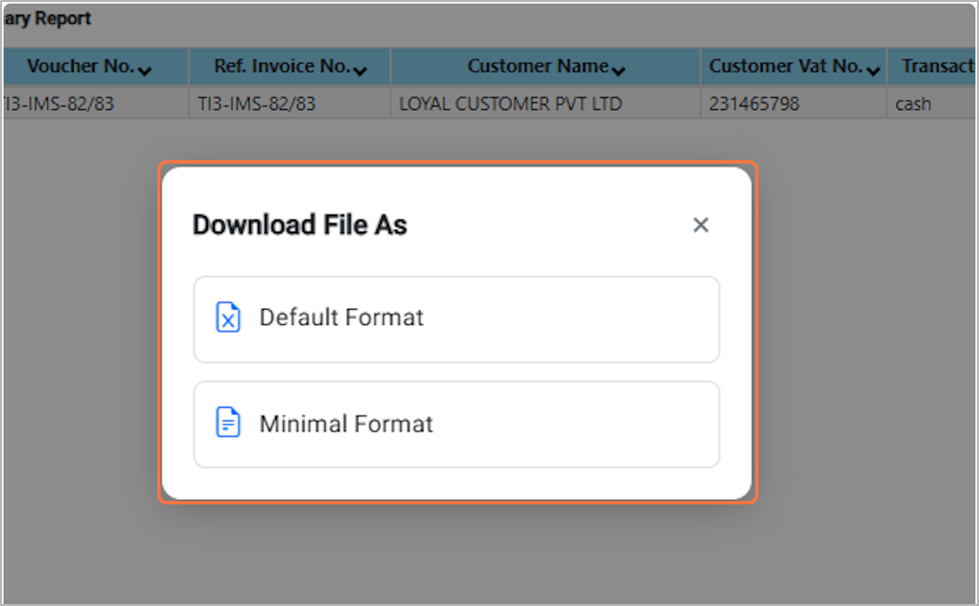
Task: Choose the Minimal Format label text
Action: pyautogui.click(x=346, y=424)
